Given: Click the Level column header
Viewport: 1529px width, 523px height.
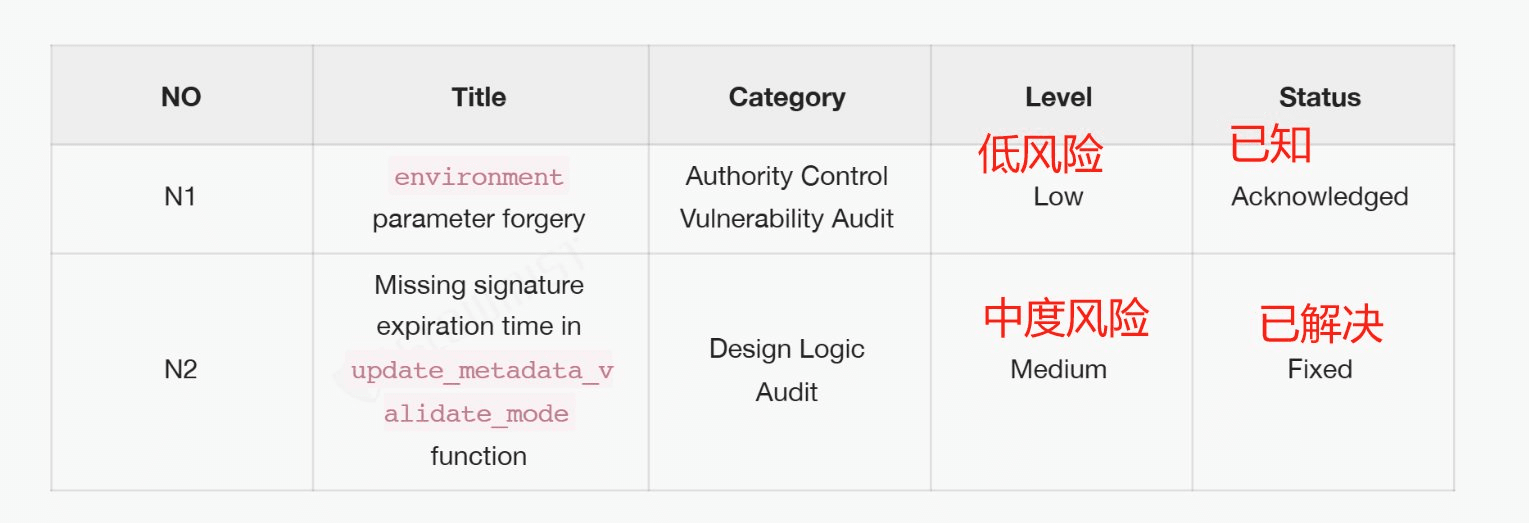Looking at the screenshot, I should coord(1059,97).
